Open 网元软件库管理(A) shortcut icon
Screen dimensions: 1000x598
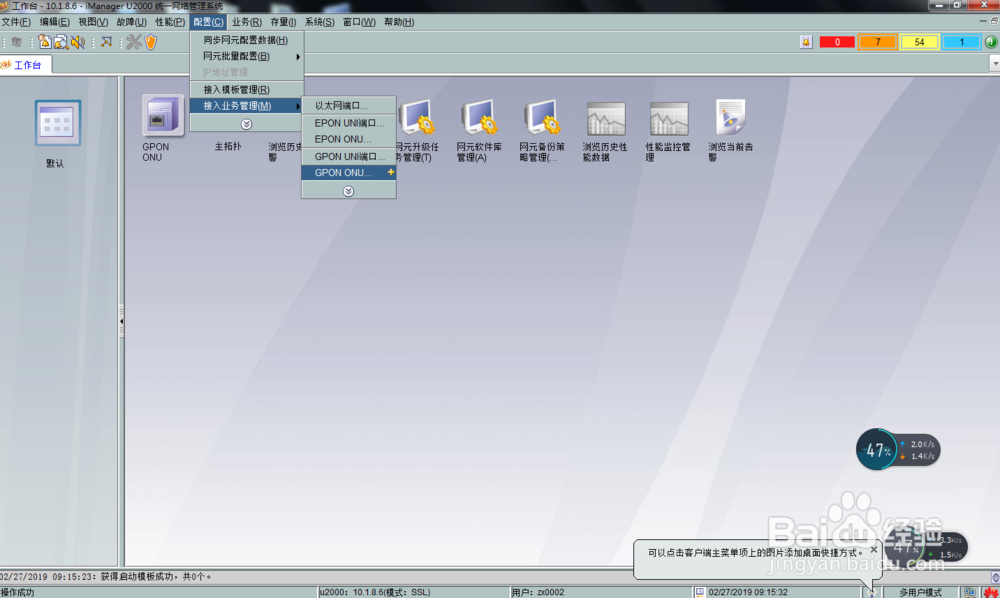[480, 117]
